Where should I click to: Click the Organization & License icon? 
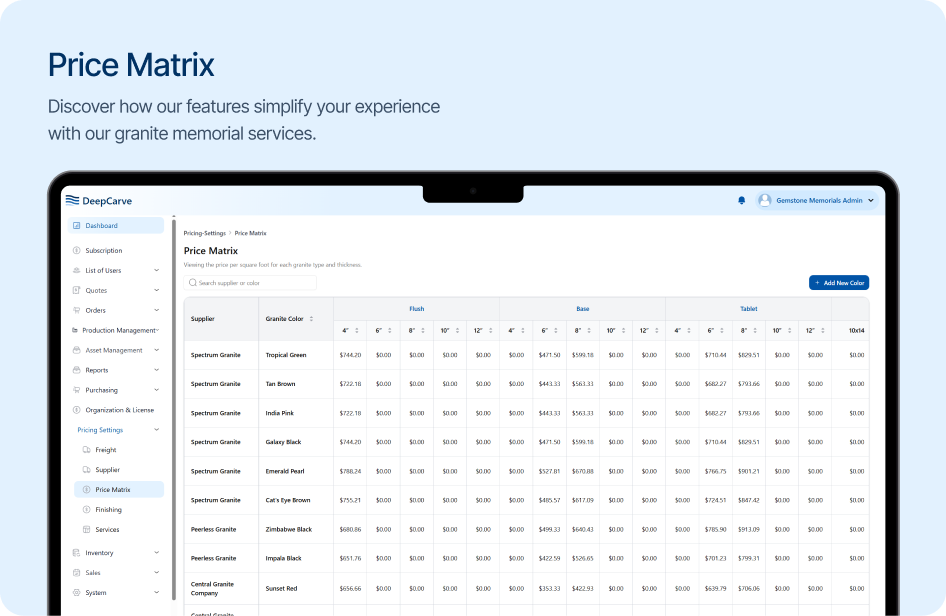tap(77, 410)
